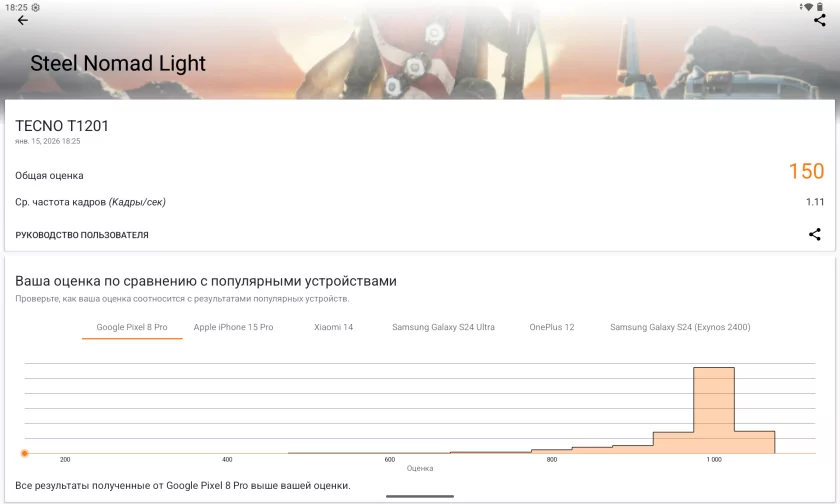
Task: Tap the Wi-Fi status icon
Action: 808,7
